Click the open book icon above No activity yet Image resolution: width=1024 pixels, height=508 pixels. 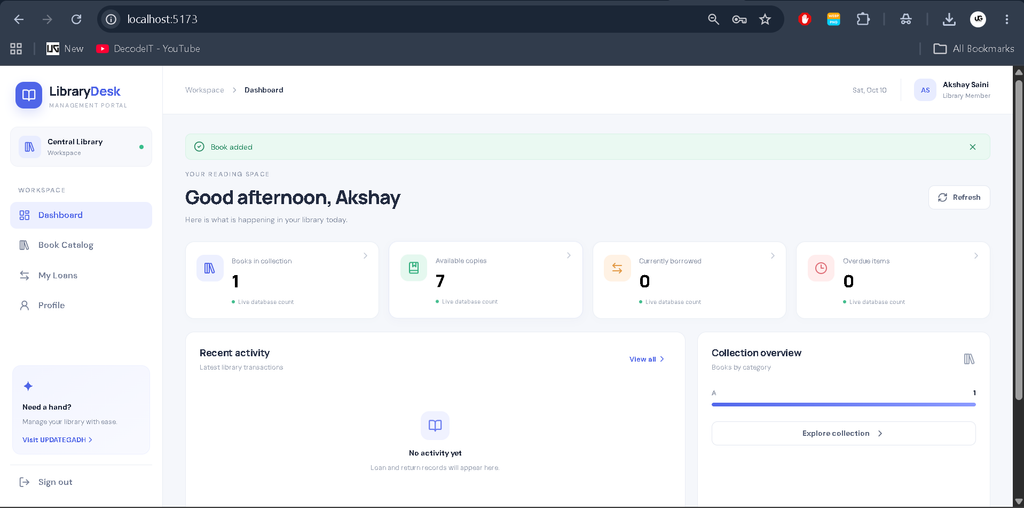click(435, 426)
